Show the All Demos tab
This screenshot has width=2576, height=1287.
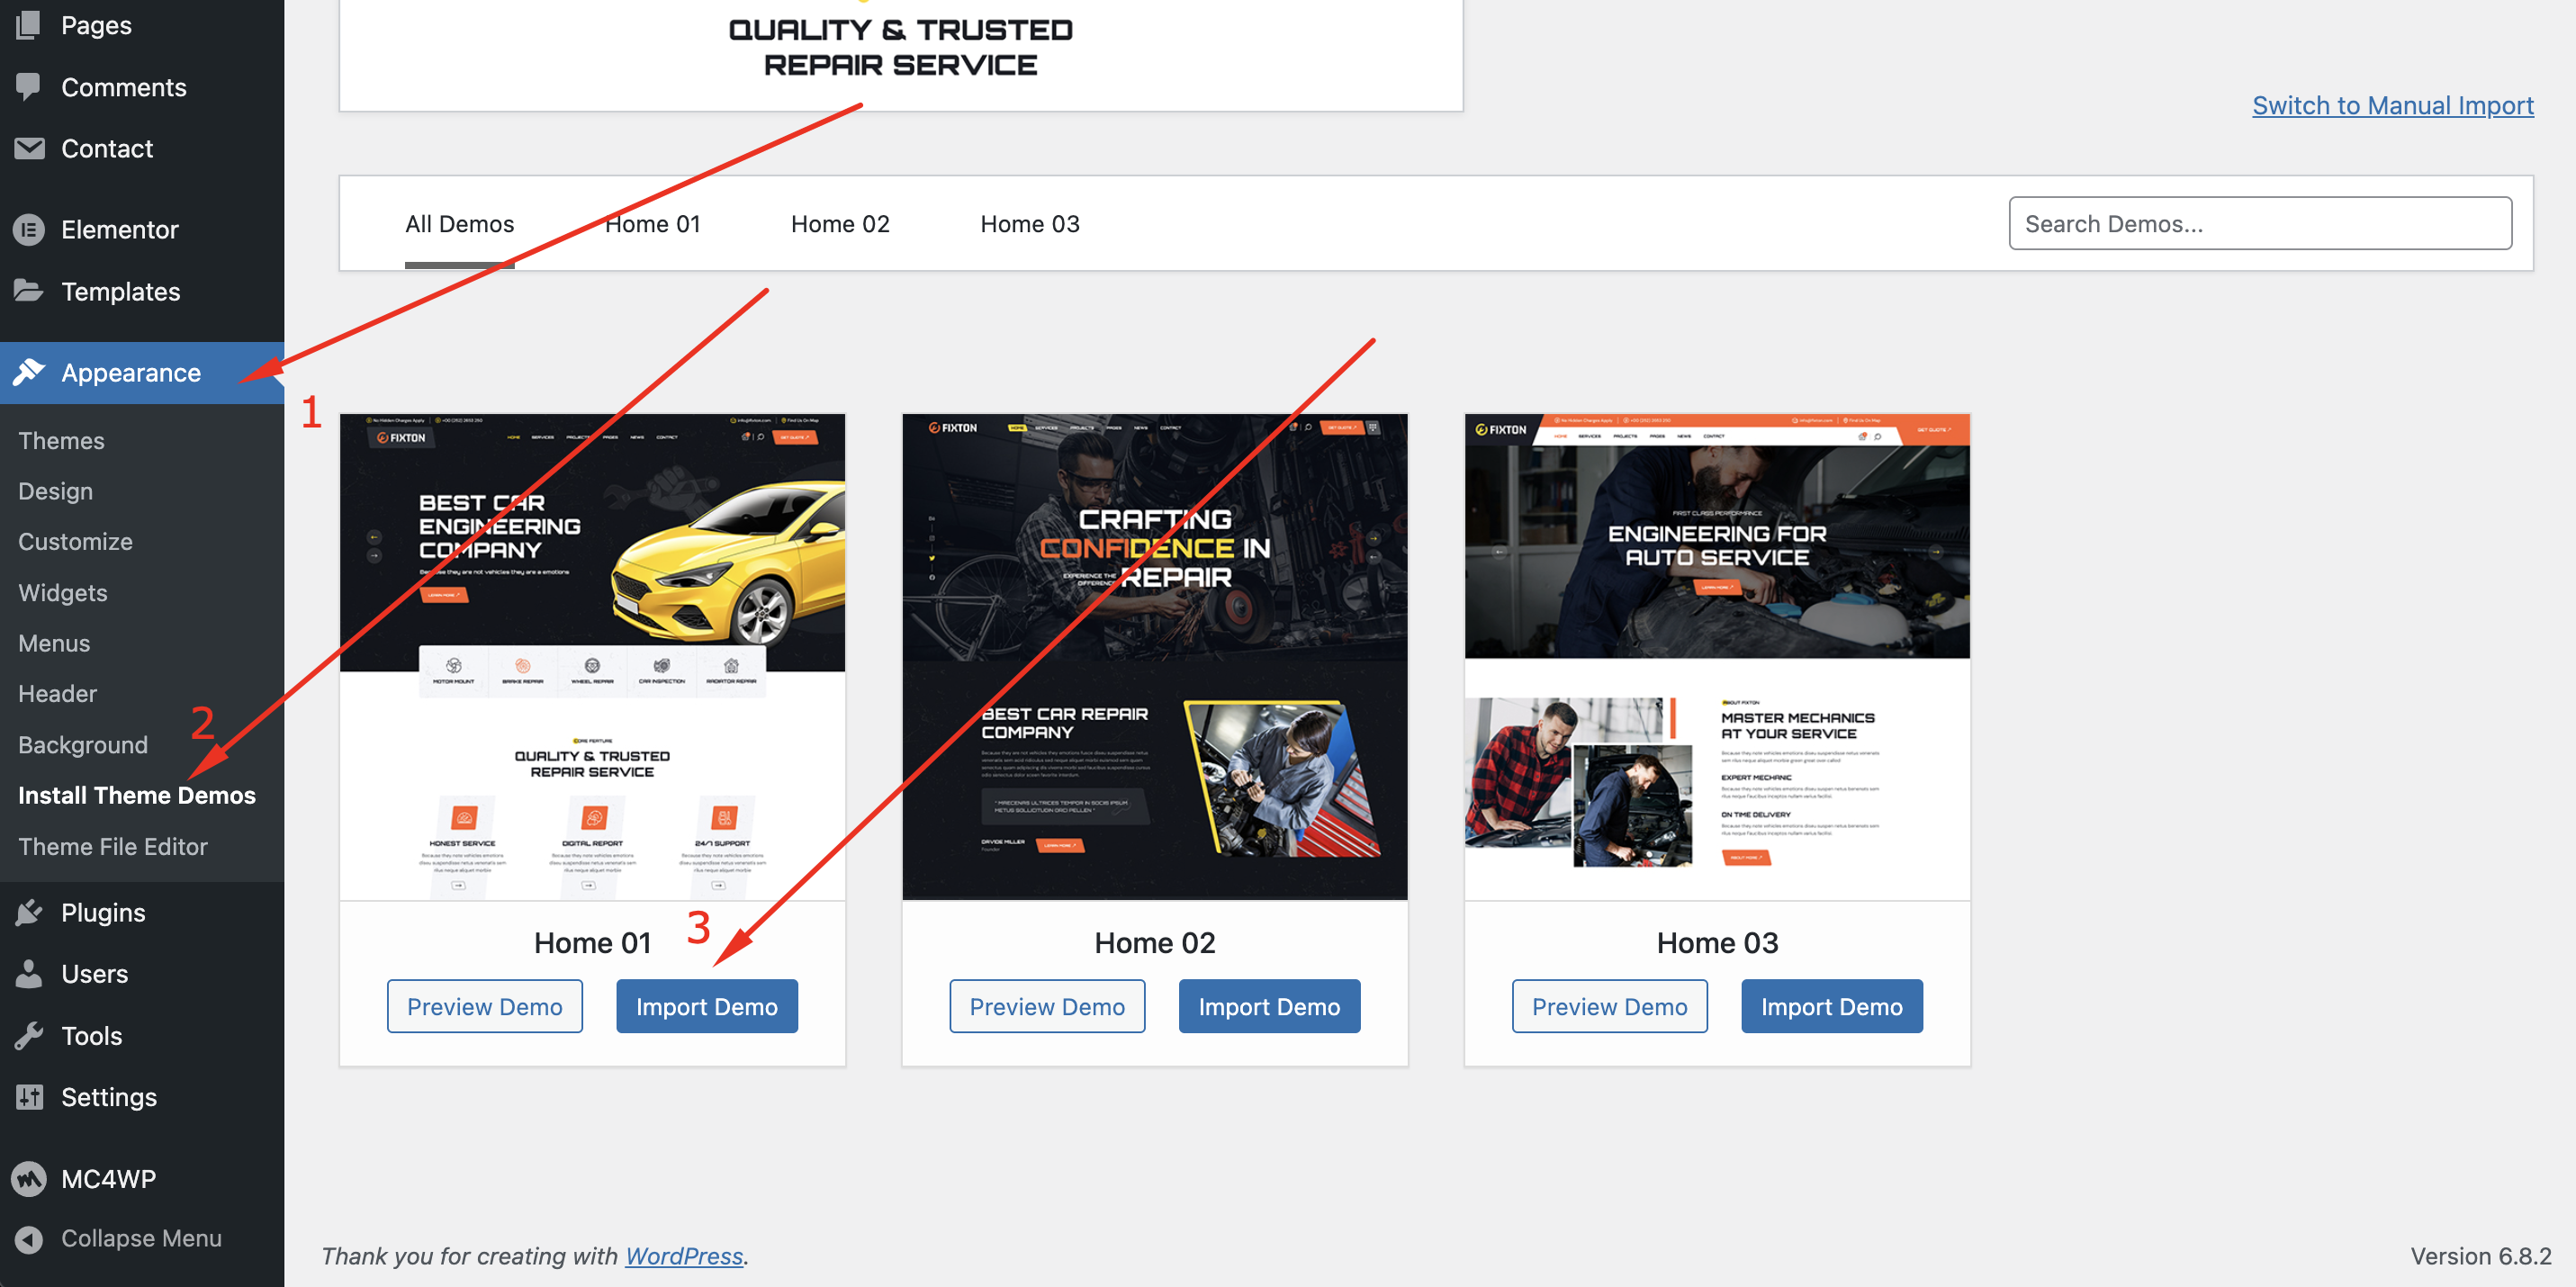459,224
